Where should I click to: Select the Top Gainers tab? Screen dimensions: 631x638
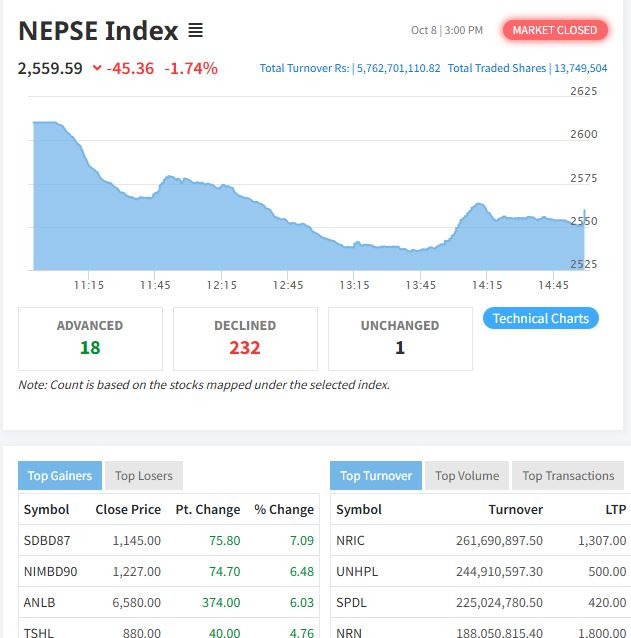(x=60, y=476)
